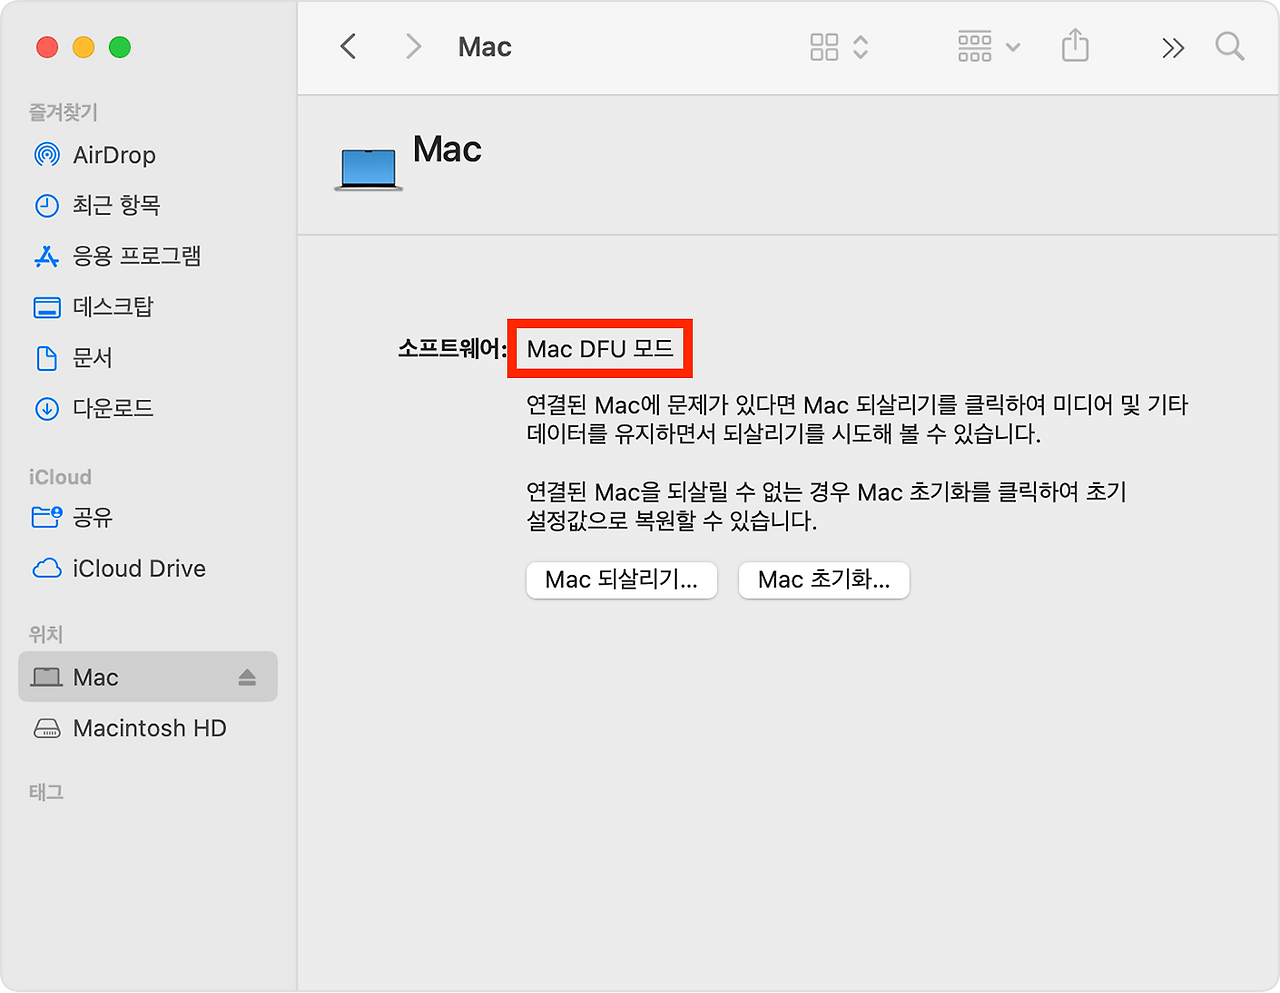Click the 위치 sidebar section header
The width and height of the screenshot is (1280, 993).
pyautogui.click(x=46, y=634)
